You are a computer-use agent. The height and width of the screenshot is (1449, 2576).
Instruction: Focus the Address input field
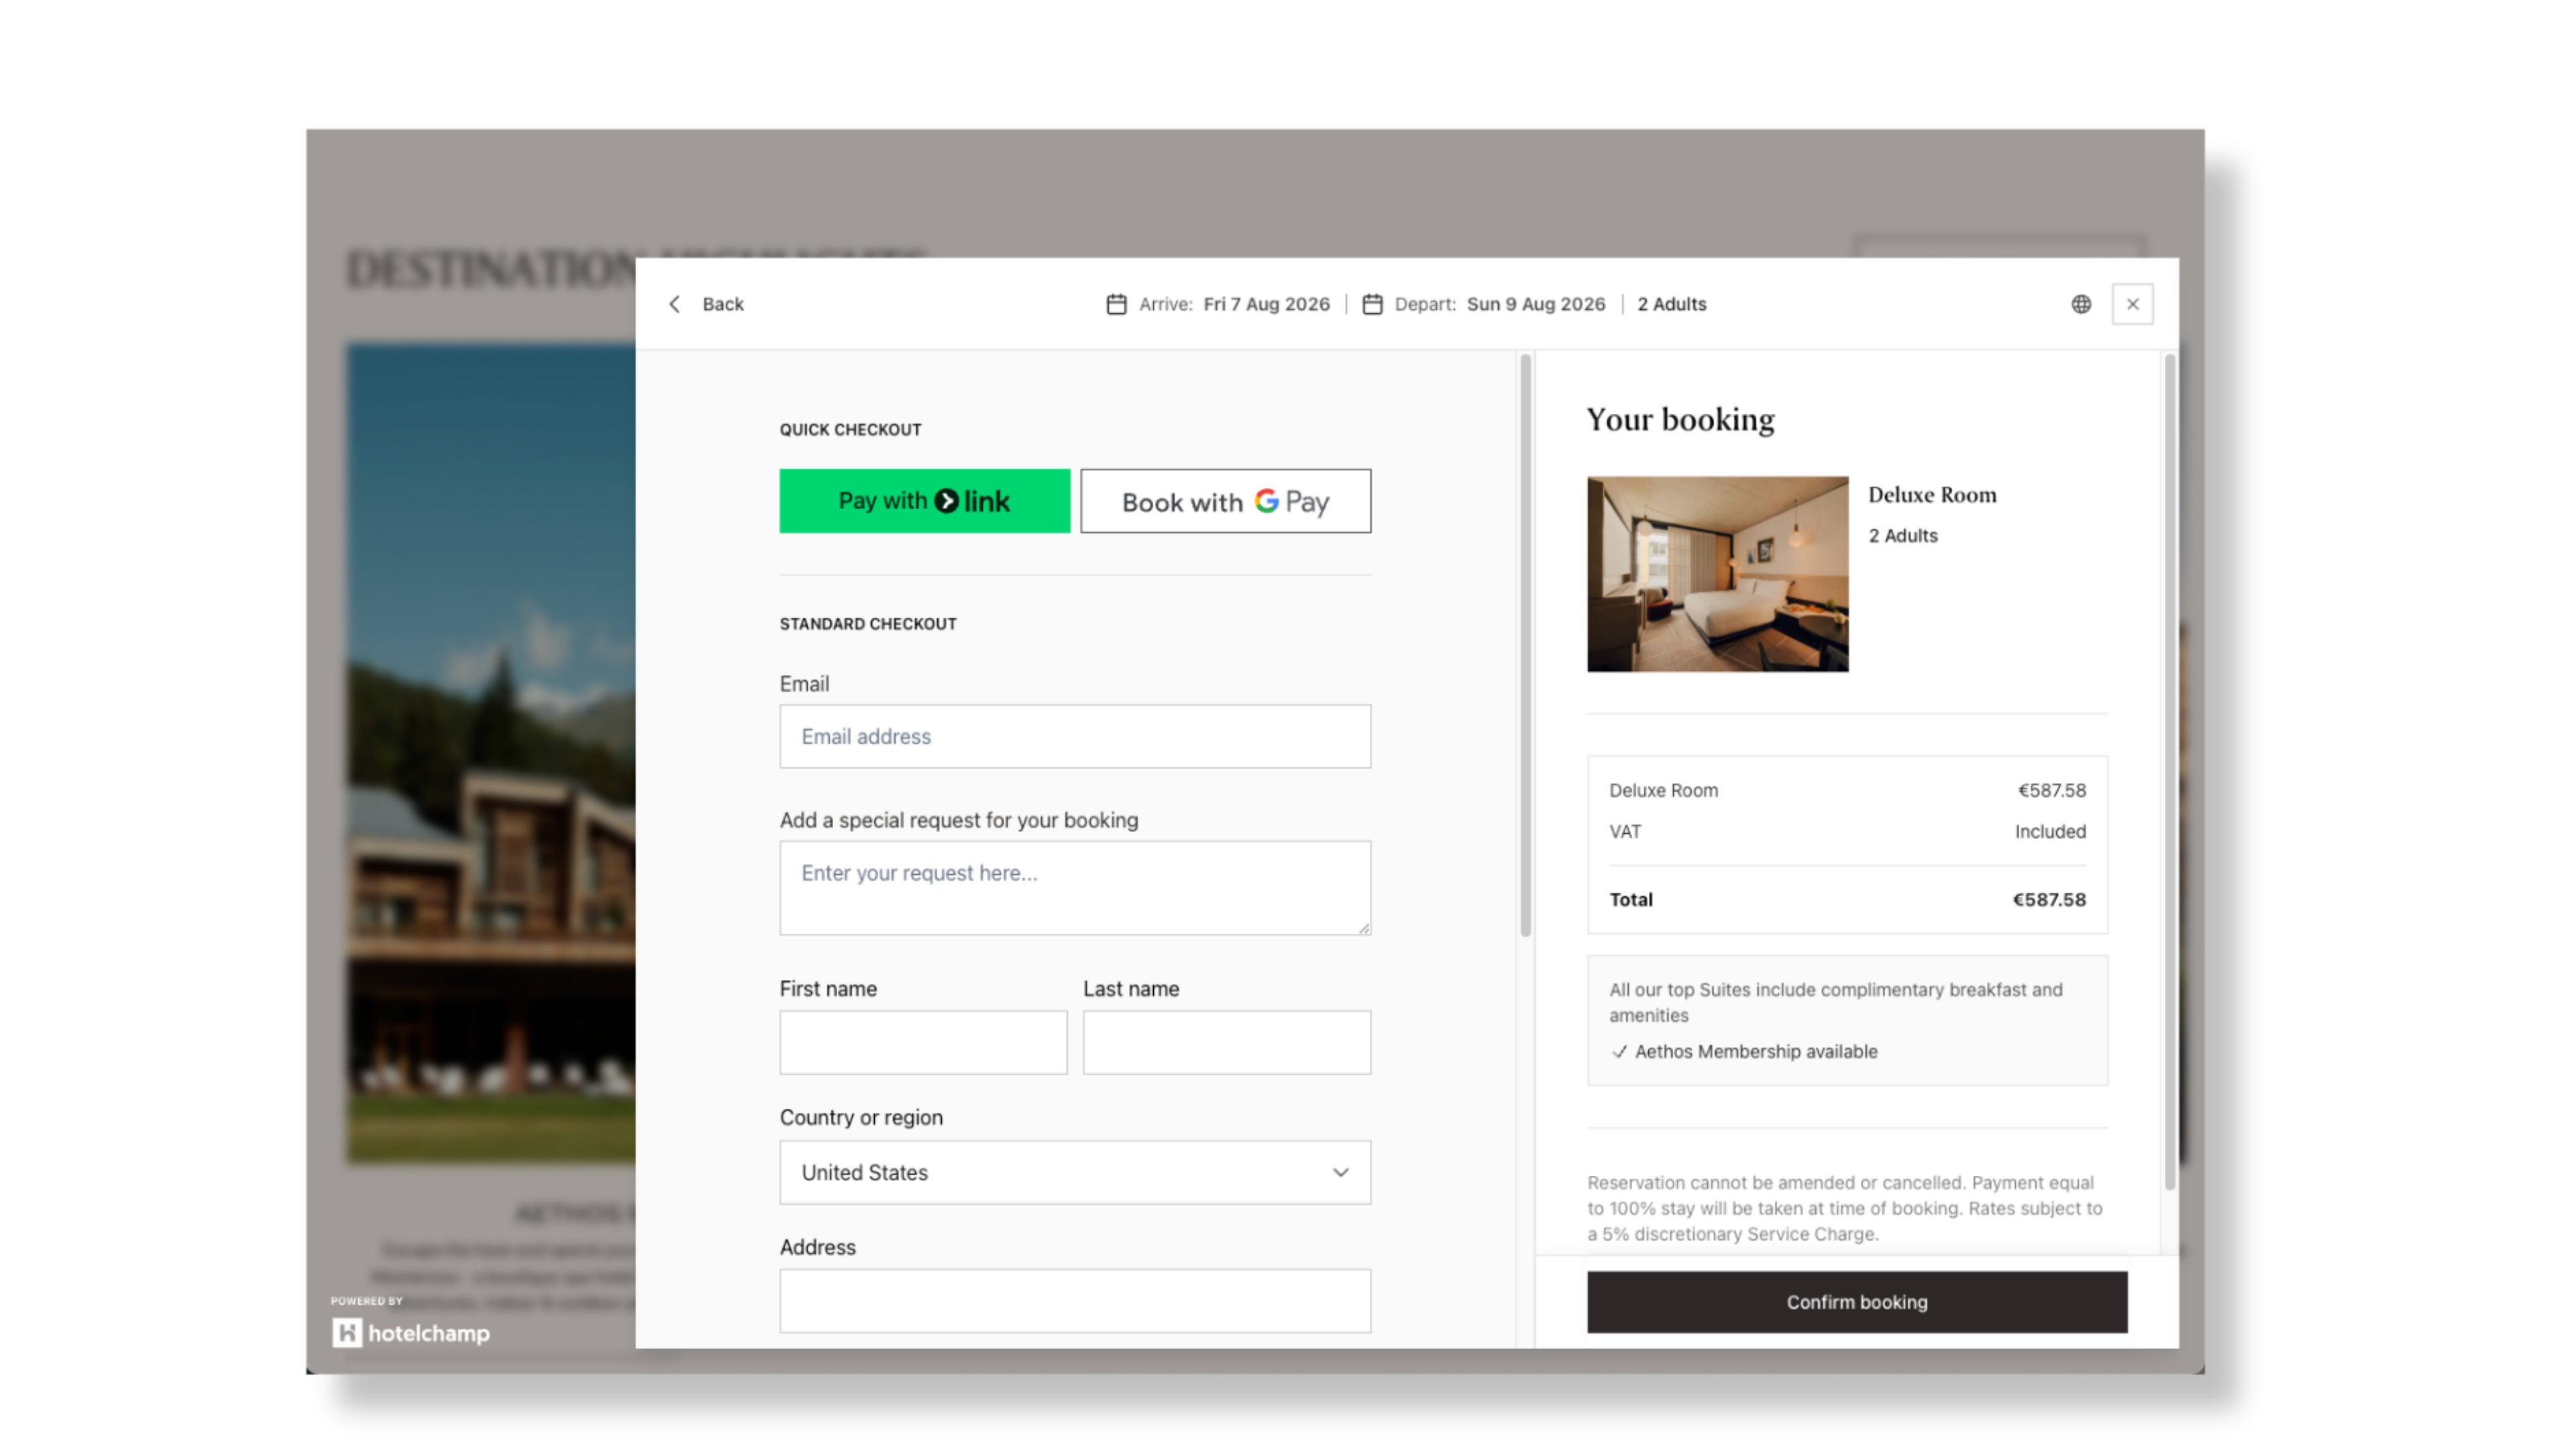1075,1302
